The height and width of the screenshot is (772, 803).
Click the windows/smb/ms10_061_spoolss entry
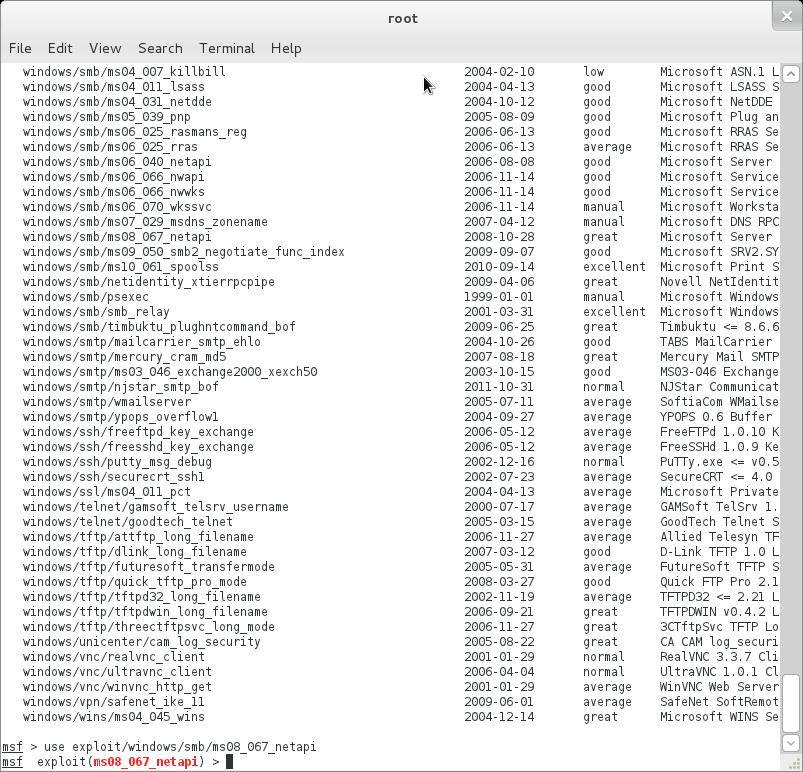click(120, 267)
